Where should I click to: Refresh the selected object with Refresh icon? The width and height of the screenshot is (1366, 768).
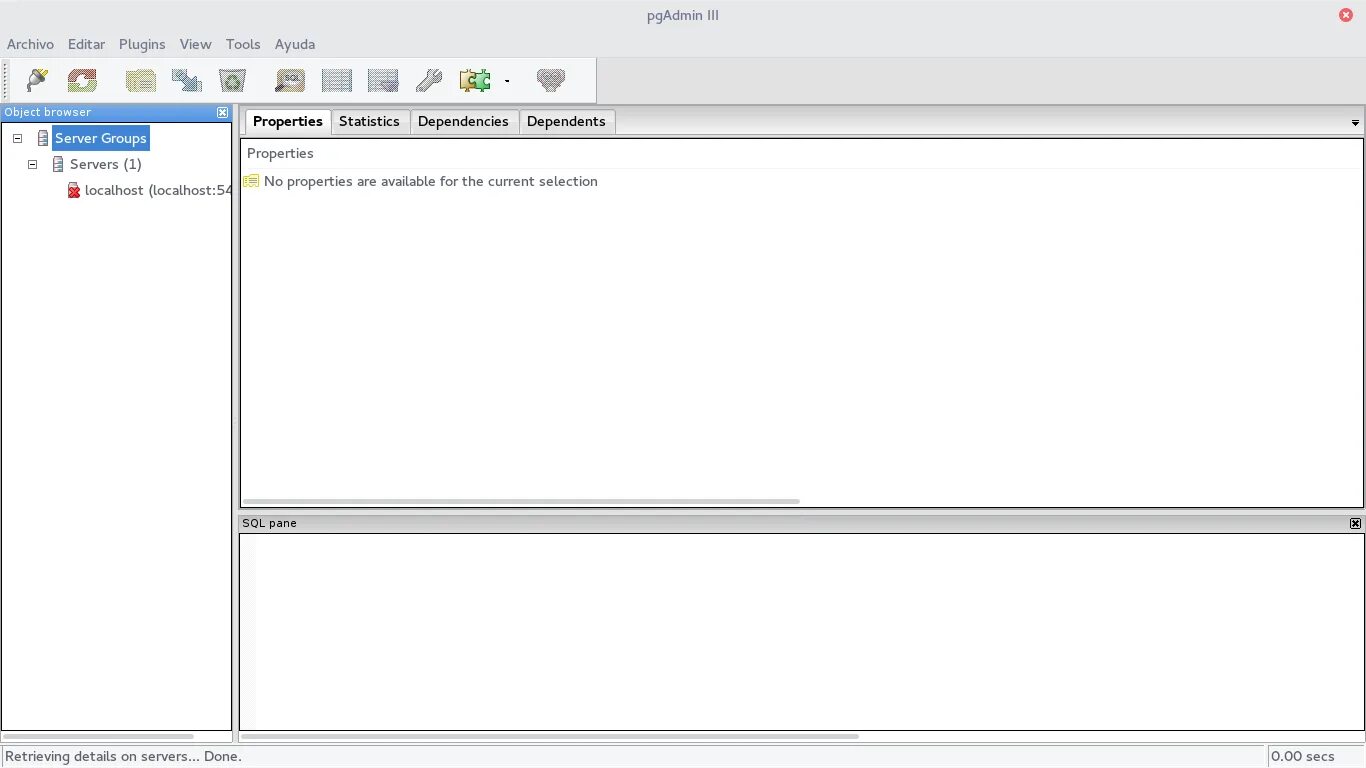pos(82,80)
